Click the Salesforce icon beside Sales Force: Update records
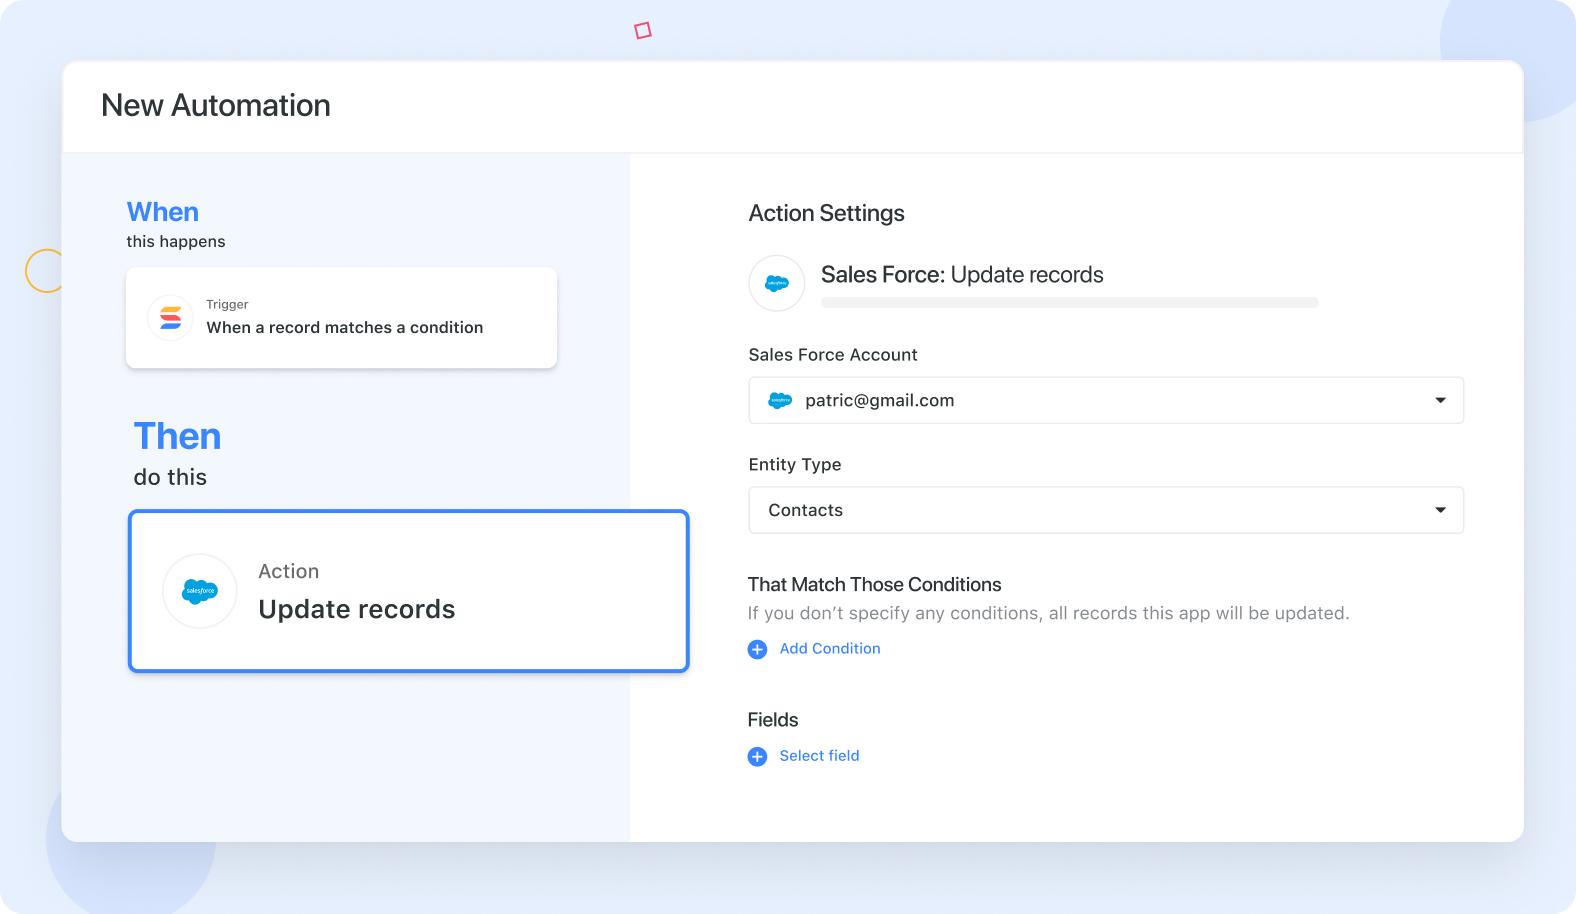 [x=777, y=283]
